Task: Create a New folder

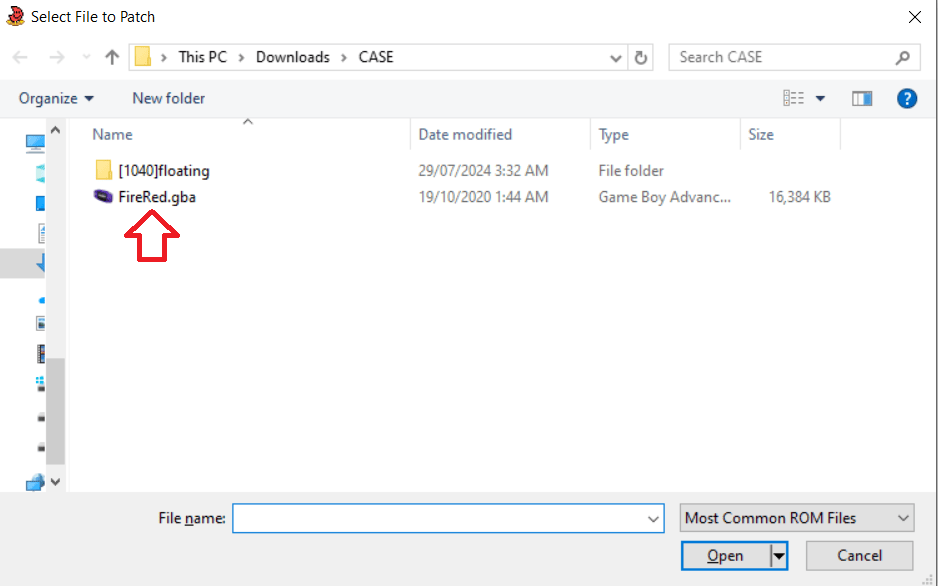Action: click(167, 98)
